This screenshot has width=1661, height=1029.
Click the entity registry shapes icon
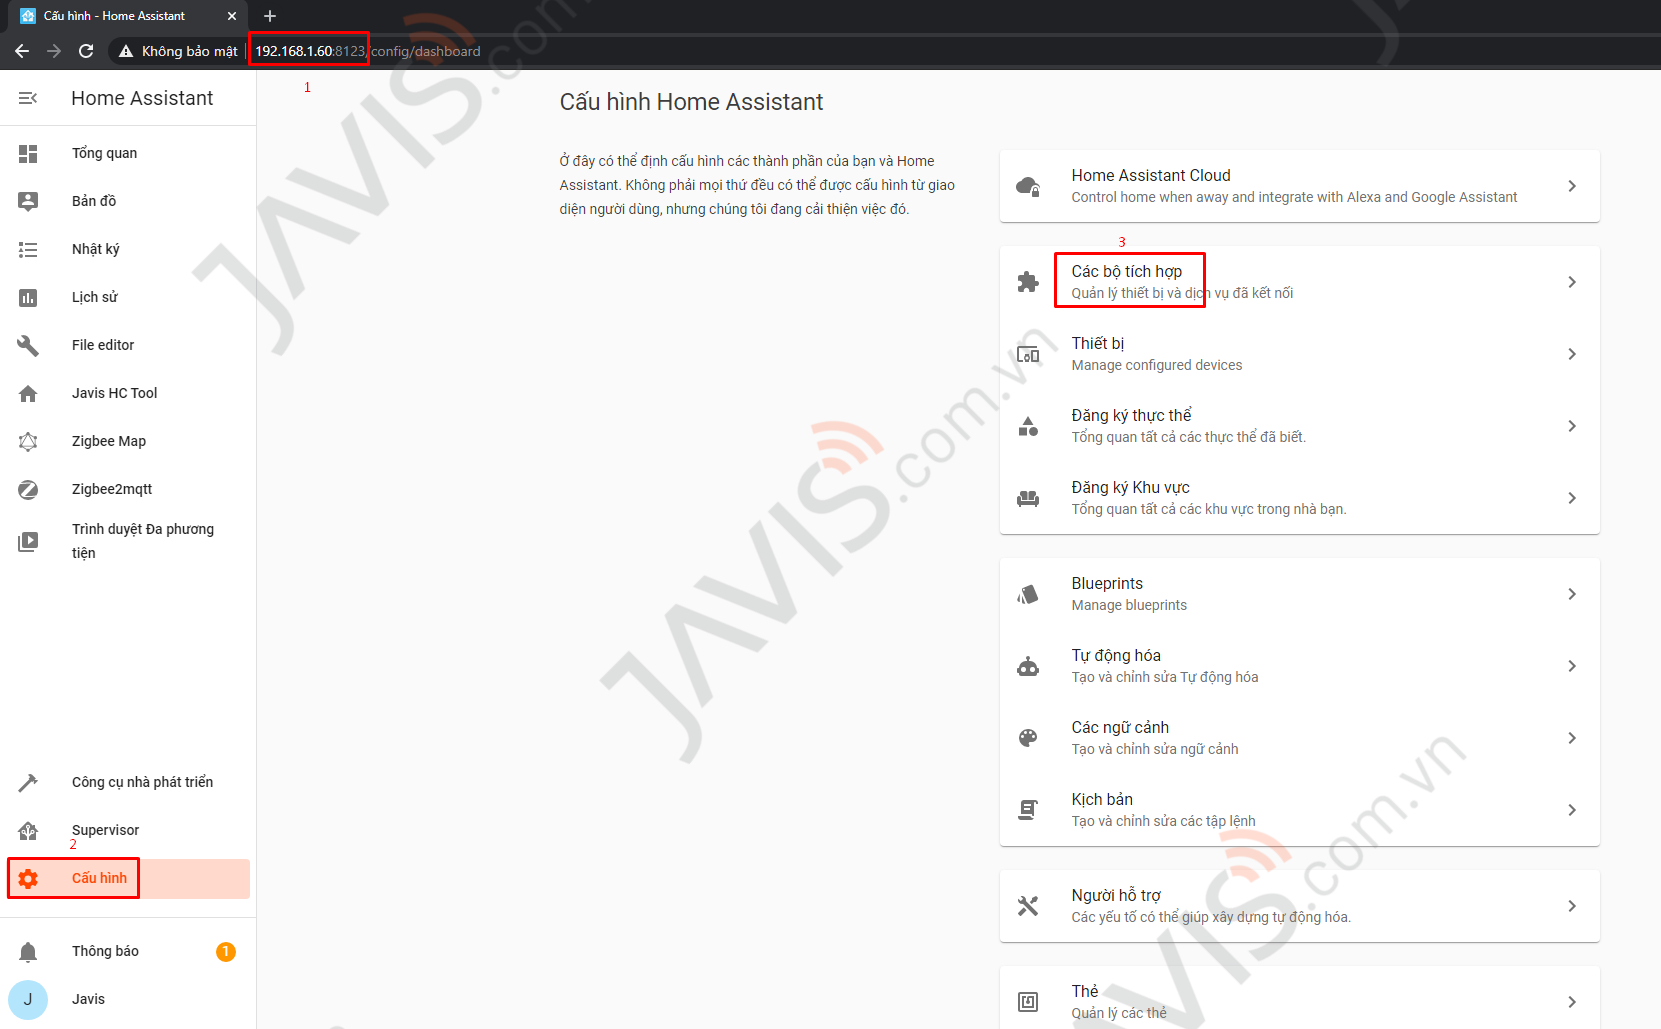(x=1028, y=426)
